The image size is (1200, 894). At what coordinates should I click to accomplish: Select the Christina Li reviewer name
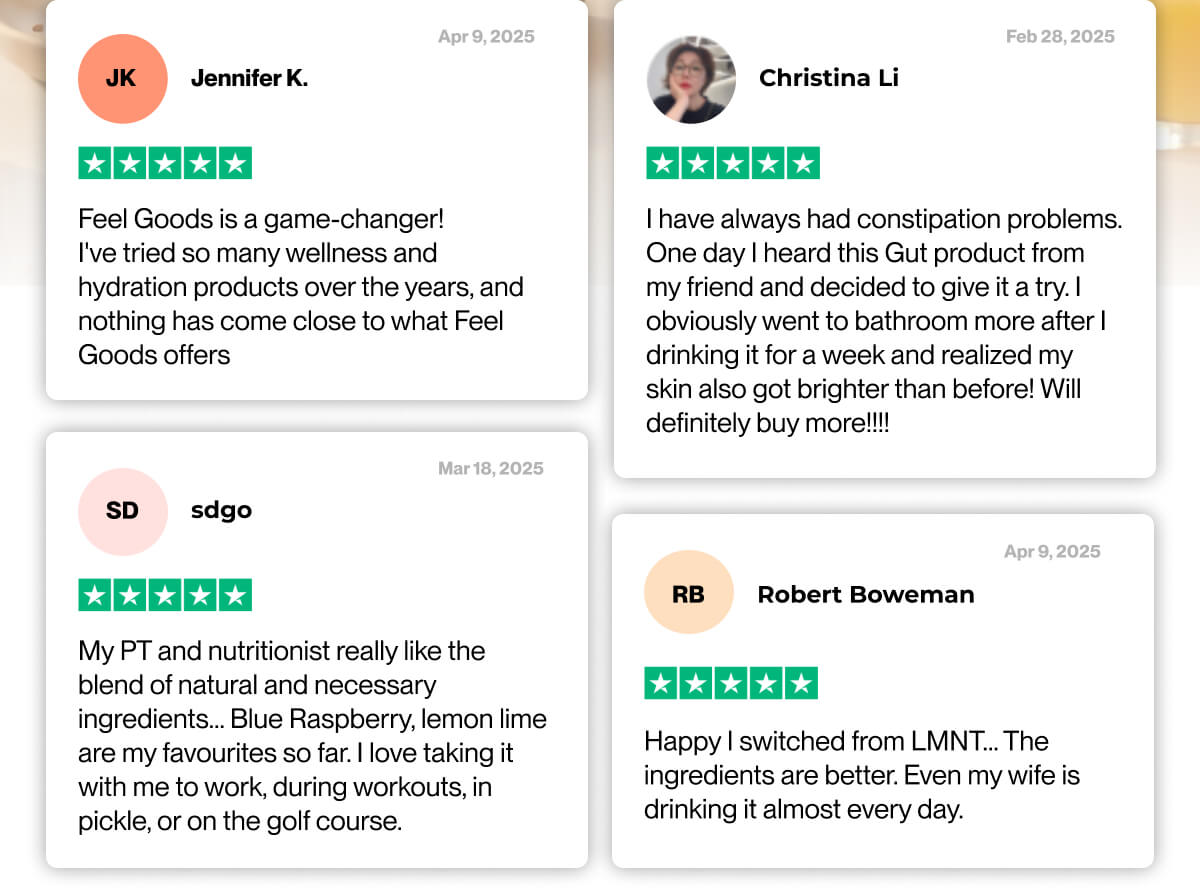[x=829, y=78]
